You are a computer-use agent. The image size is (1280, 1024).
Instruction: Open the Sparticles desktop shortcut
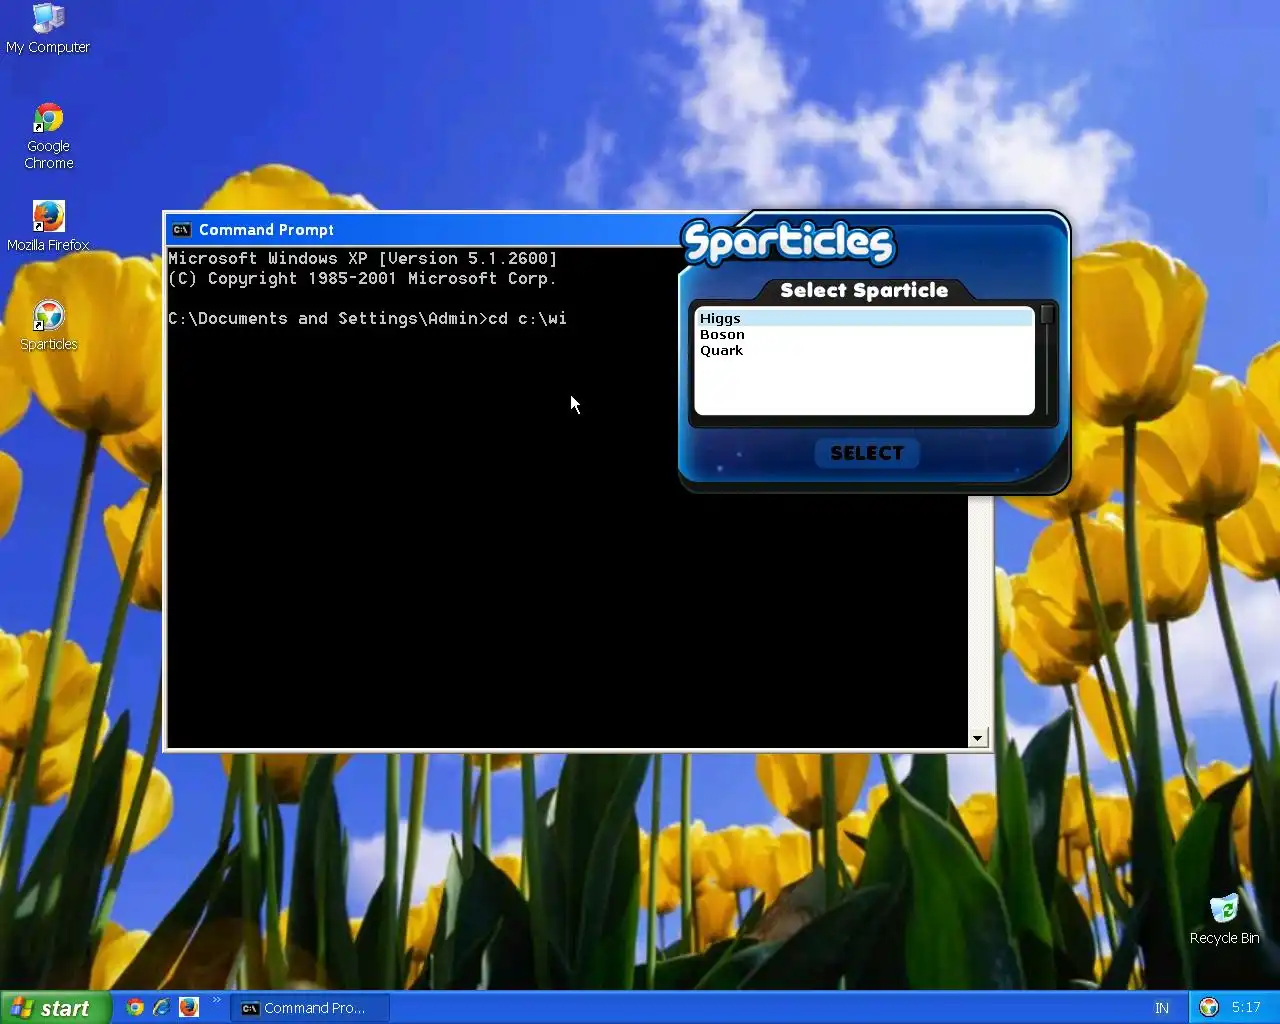(48, 326)
